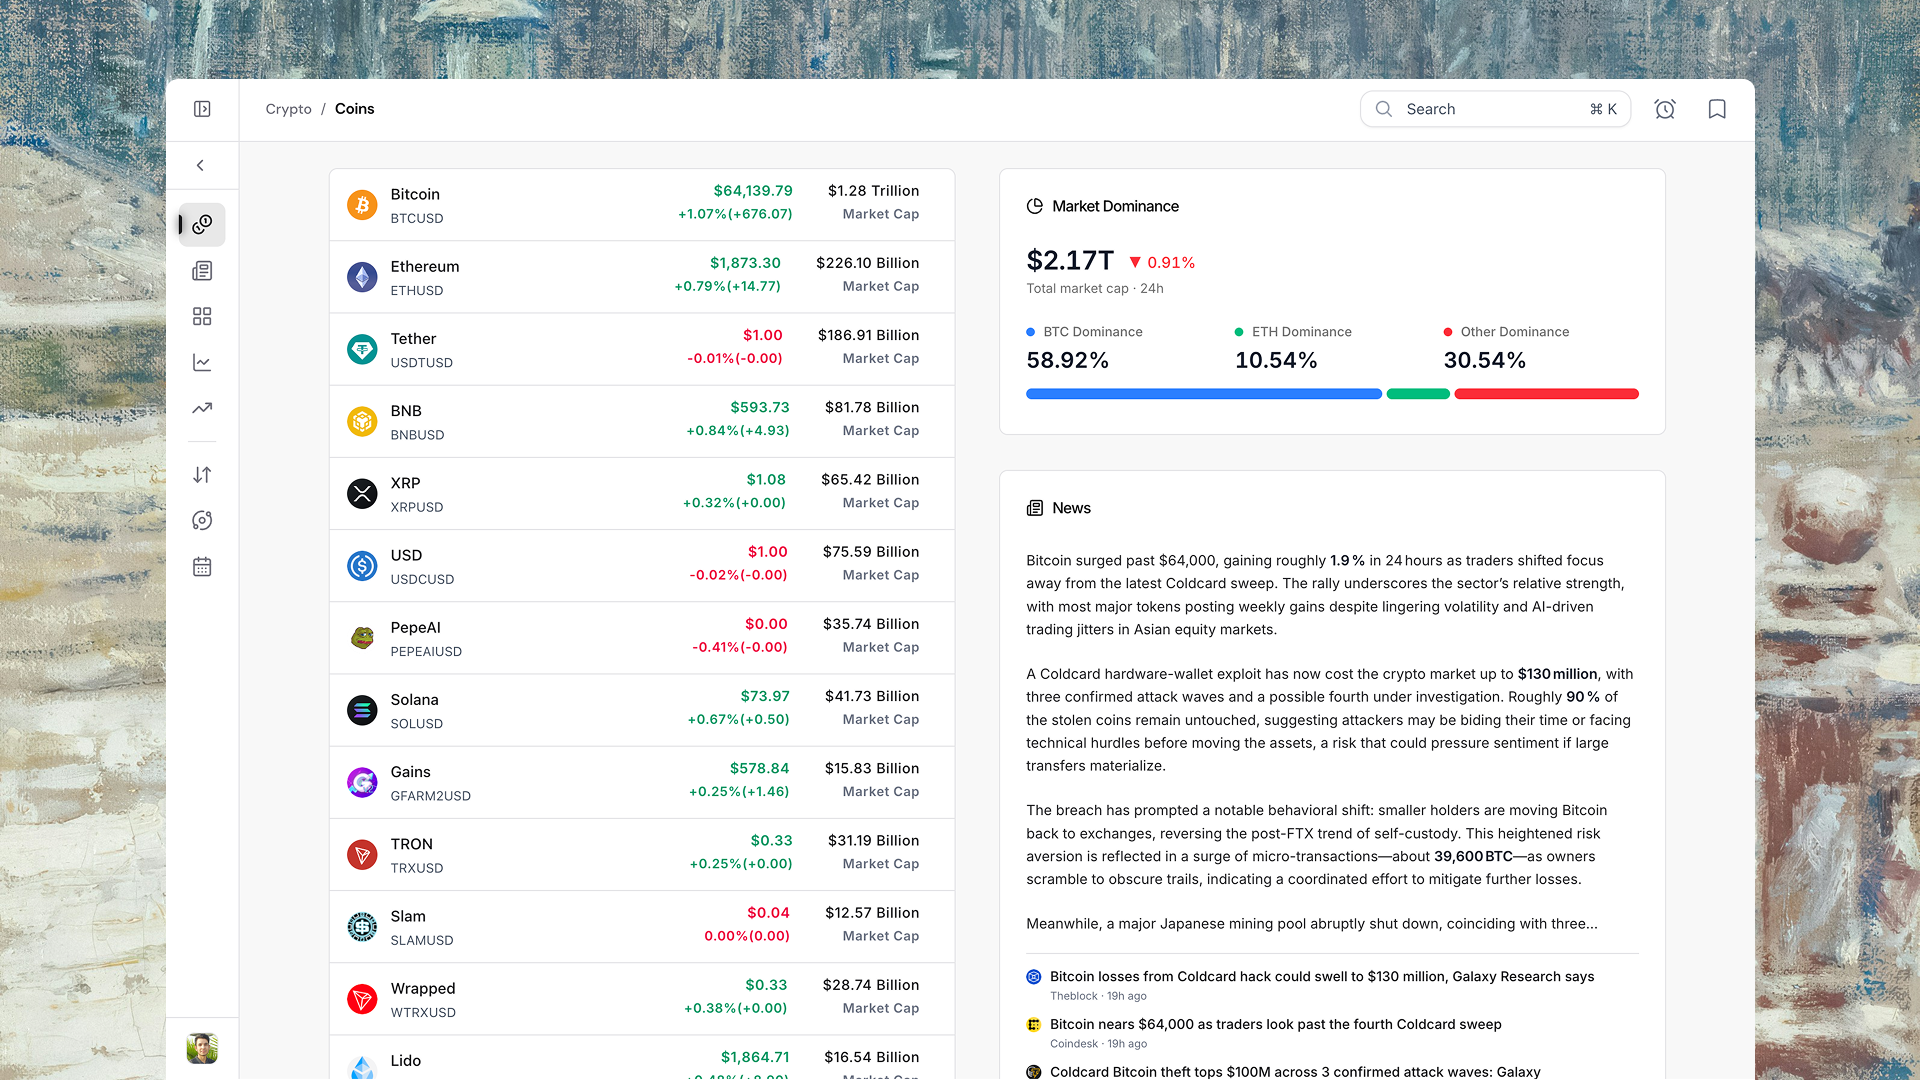This screenshot has width=1920, height=1080.
Task: Click the SLAMUSD ticker symbol
Action: click(x=422, y=941)
